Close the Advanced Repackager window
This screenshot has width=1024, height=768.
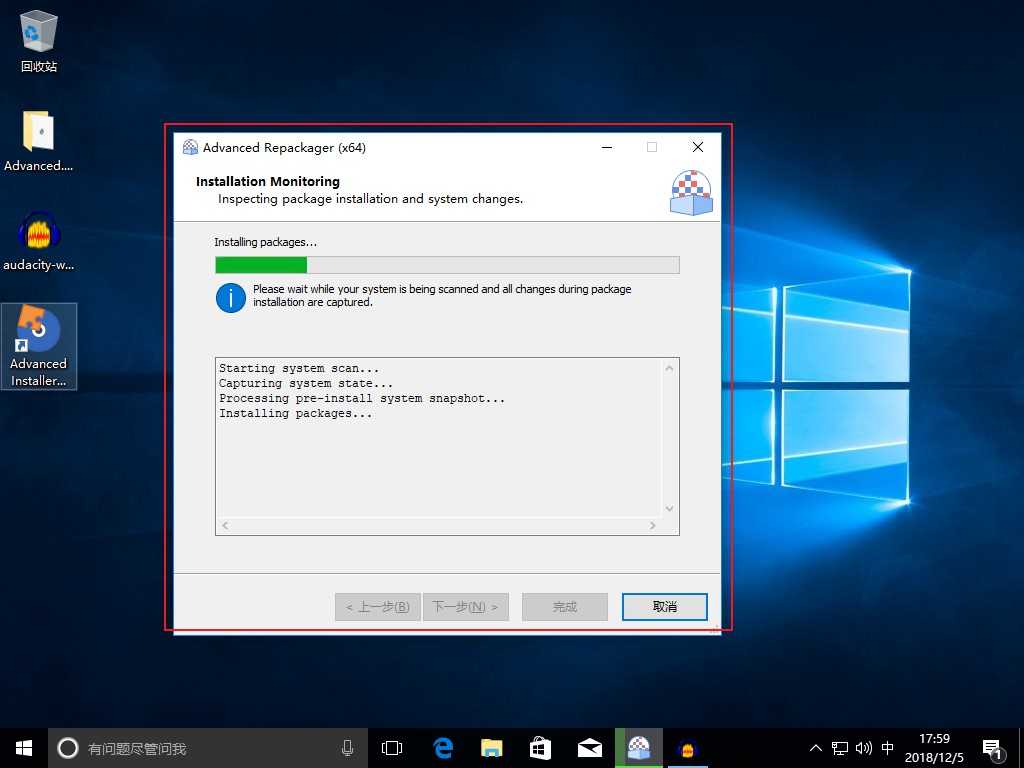coord(697,147)
